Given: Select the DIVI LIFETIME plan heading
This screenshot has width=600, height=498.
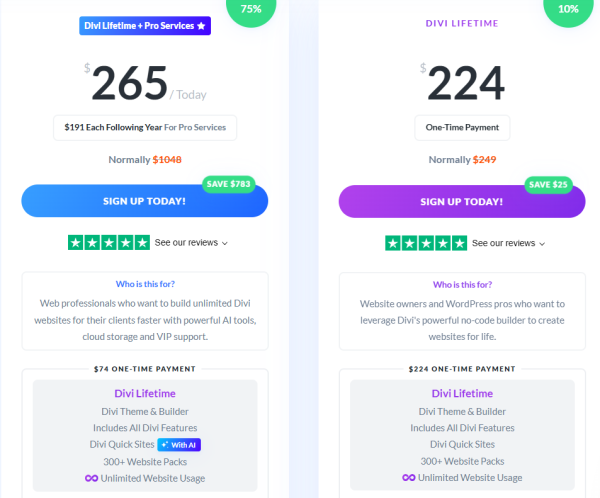Looking at the screenshot, I should tap(462, 23).
